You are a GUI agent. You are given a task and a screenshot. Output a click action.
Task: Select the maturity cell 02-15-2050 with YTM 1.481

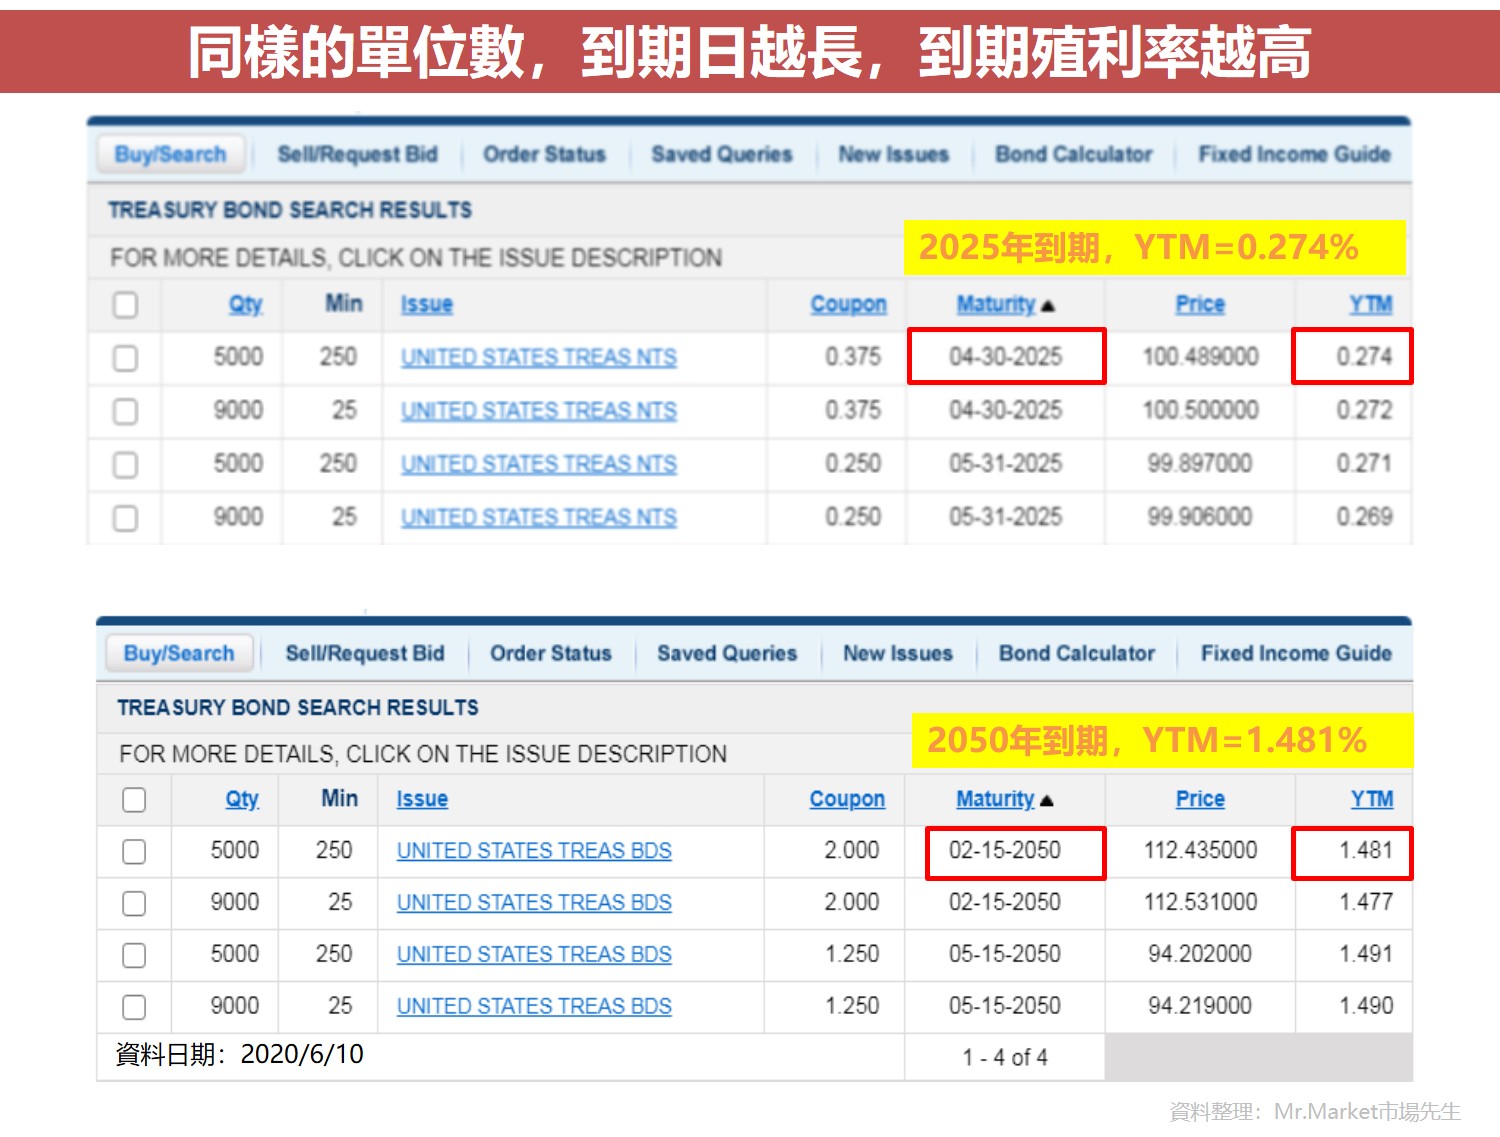pyautogui.click(x=1005, y=851)
